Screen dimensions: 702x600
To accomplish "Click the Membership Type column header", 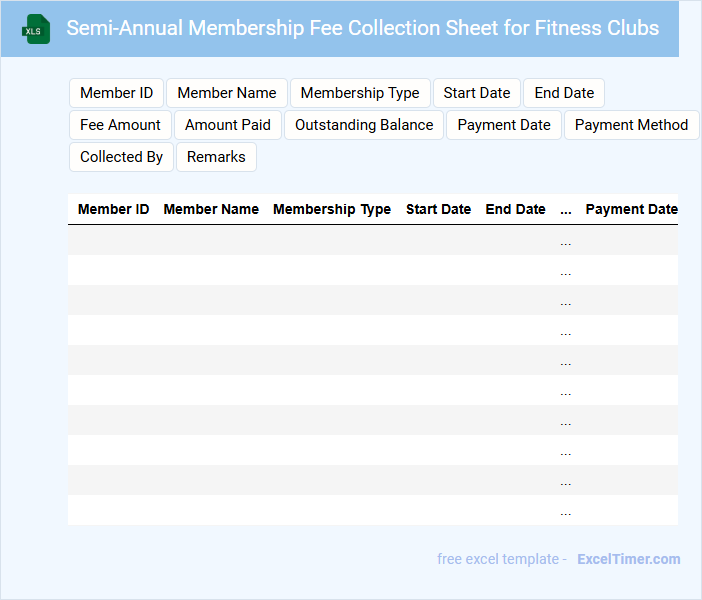I will pyautogui.click(x=332, y=209).
